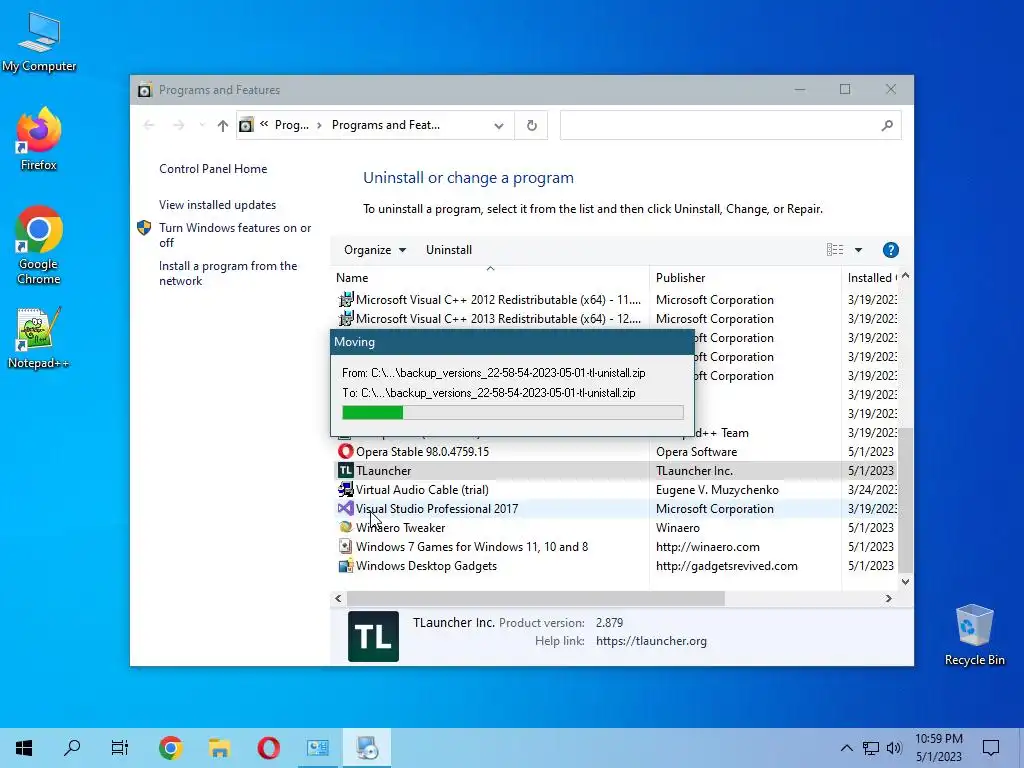Open recent locations dropdown arrow
The height and width of the screenshot is (768, 1024).
click(202, 125)
